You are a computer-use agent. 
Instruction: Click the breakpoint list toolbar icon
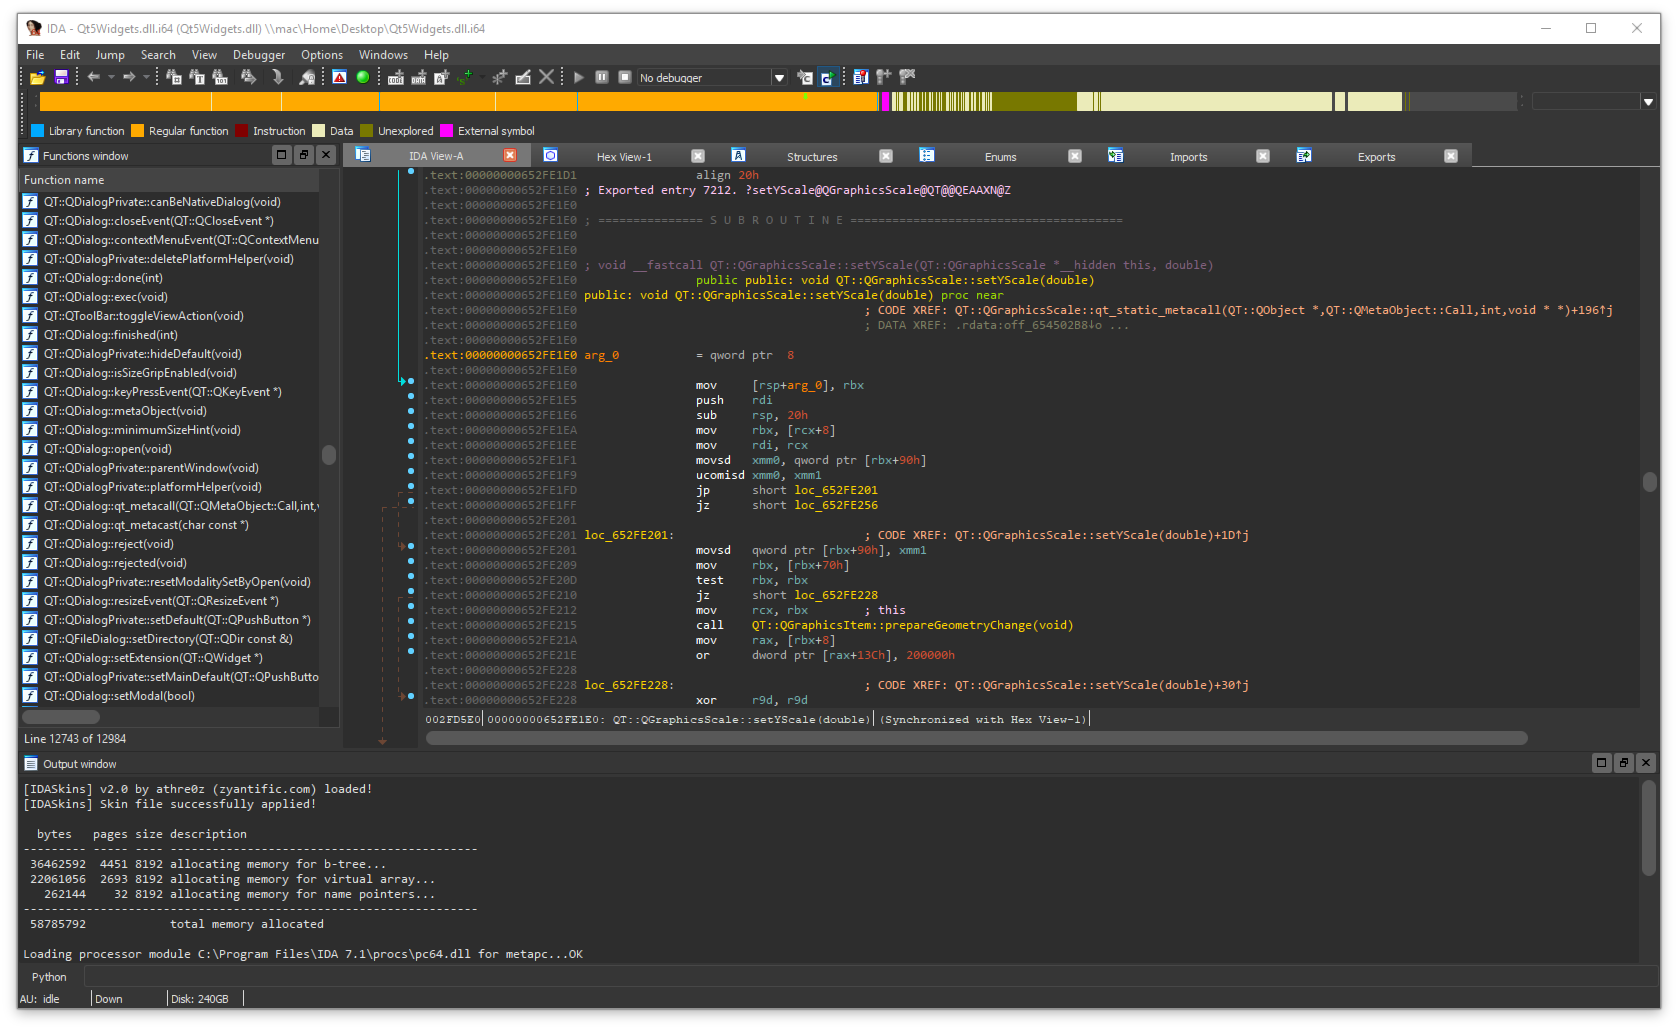(860, 77)
